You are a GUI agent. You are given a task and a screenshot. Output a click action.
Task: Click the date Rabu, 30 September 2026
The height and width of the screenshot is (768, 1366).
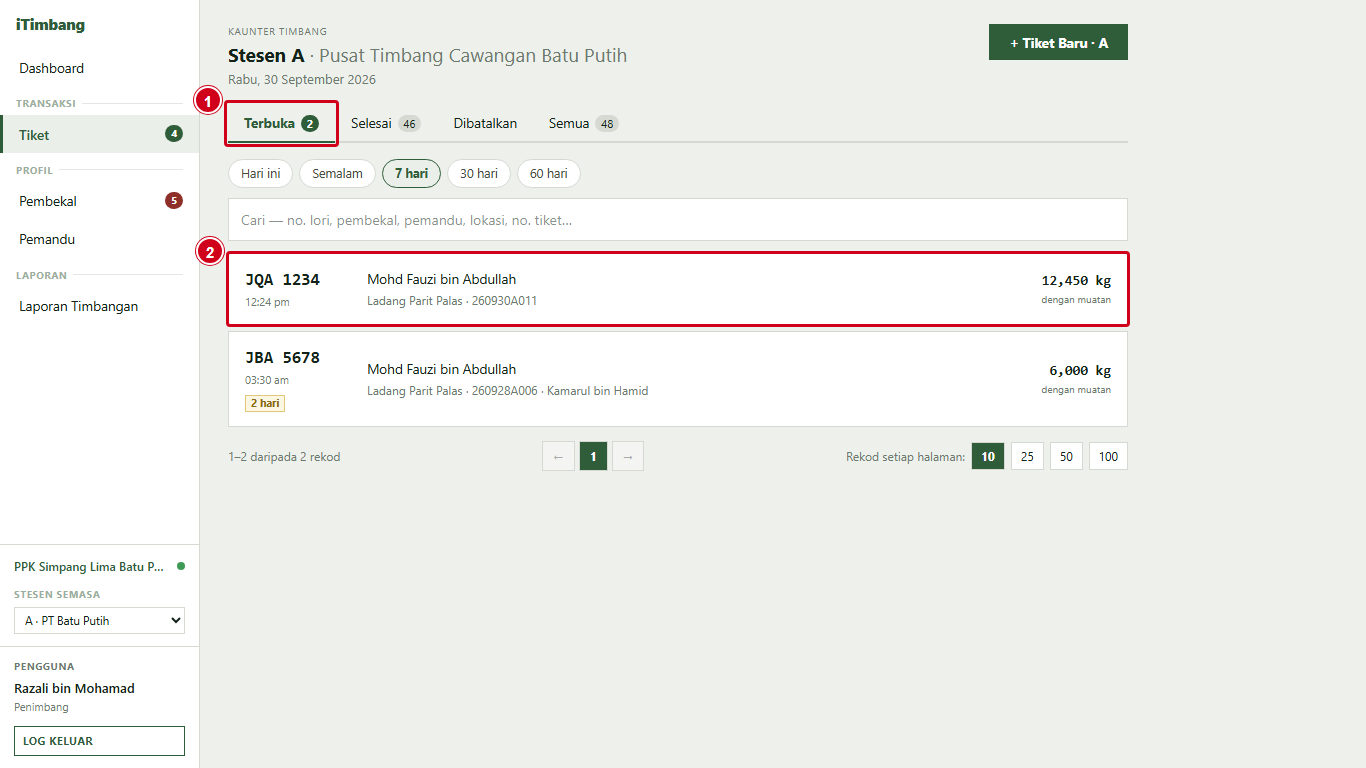[x=302, y=79]
